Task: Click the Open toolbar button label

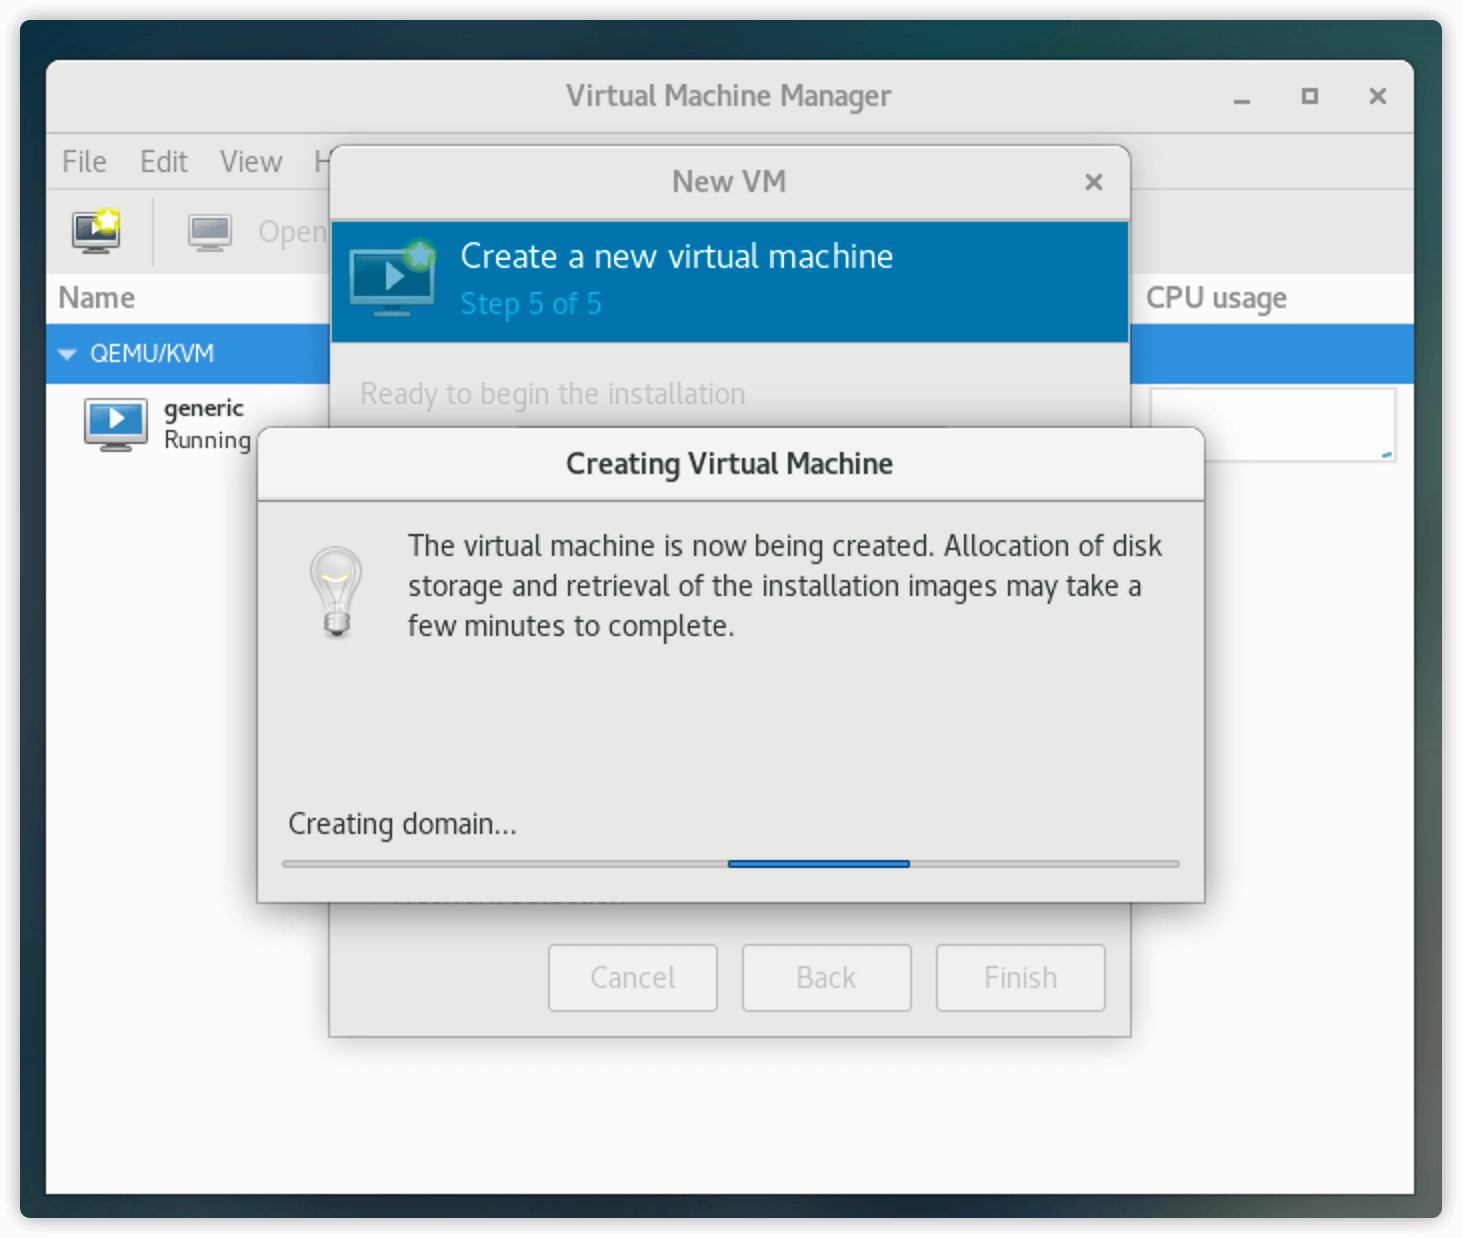Action: tap(292, 232)
